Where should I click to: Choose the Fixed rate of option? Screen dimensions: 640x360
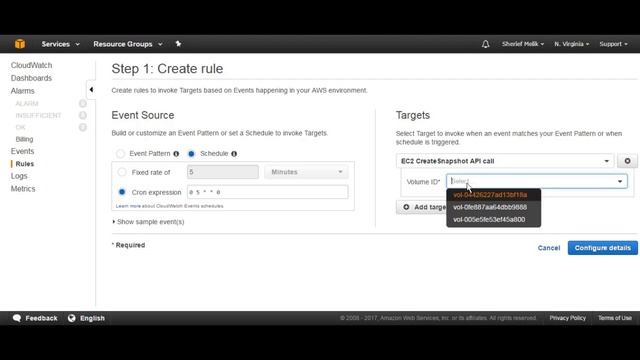coord(122,172)
